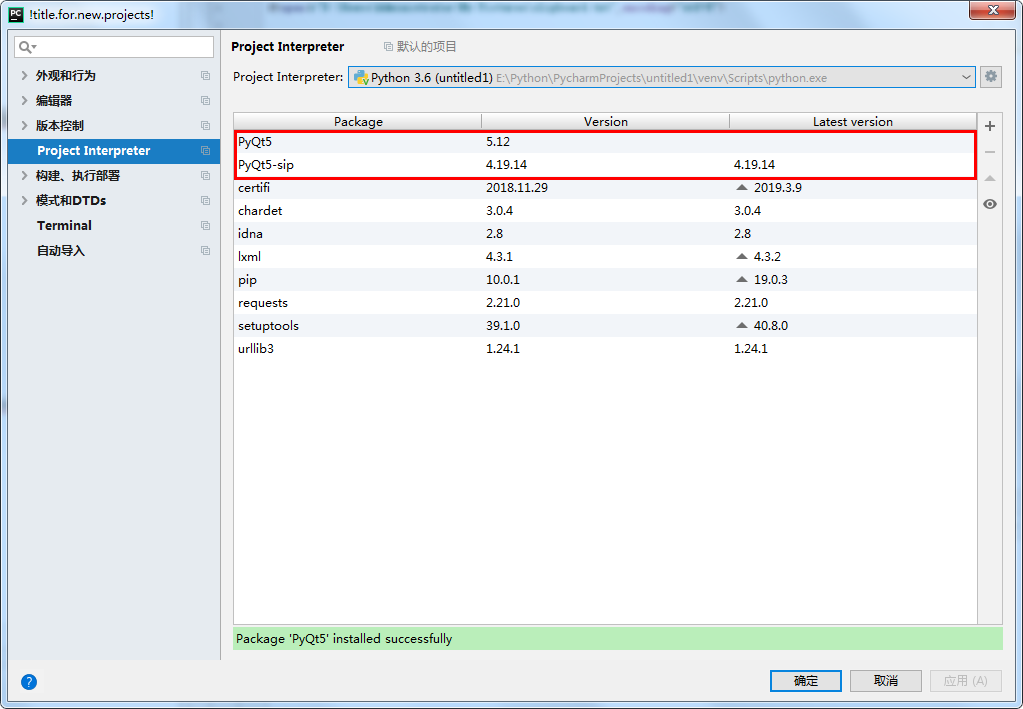The image size is (1023, 709).
Task: Expand the 版本控制 settings group
Action: coord(24,125)
